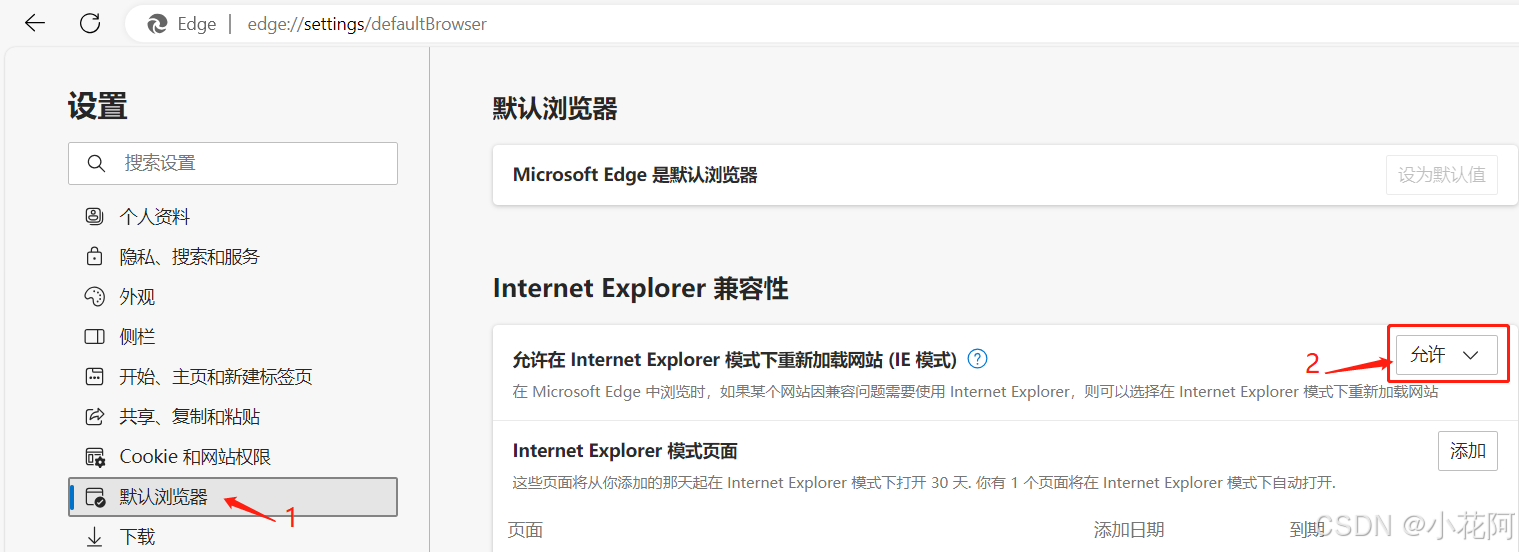Open the 允许 IE mode dropdown
Screen dimensions: 1519x552
1445,355
